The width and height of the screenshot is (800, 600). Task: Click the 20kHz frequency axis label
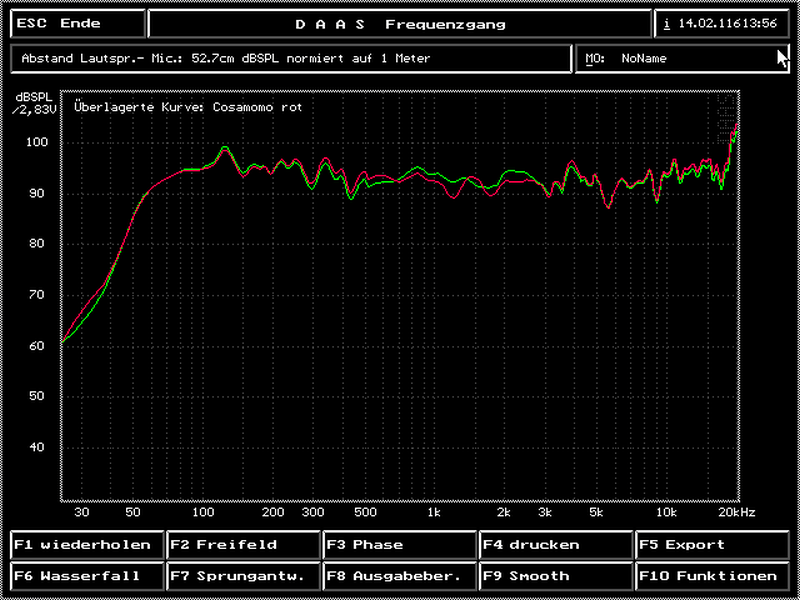tap(736, 513)
